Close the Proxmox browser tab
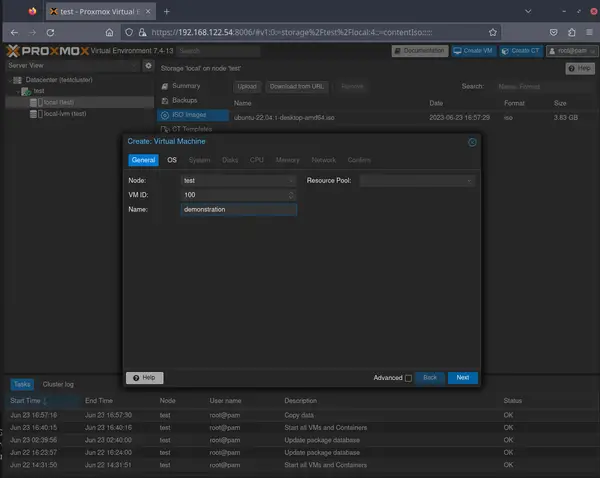This screenshot has width=600, height=478. click(x=148, y=11)
